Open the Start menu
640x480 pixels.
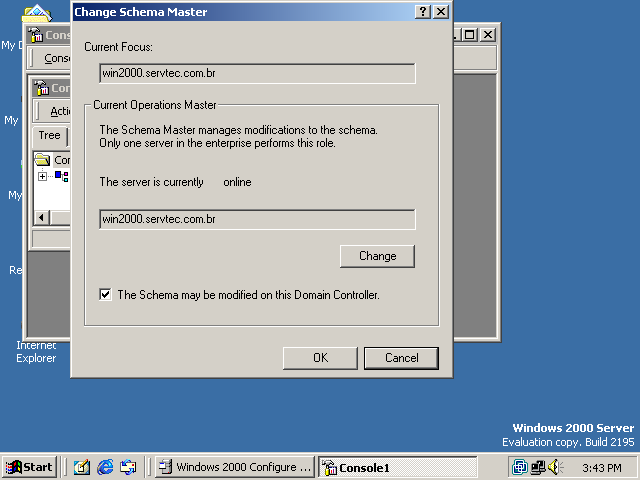point(29,467)
